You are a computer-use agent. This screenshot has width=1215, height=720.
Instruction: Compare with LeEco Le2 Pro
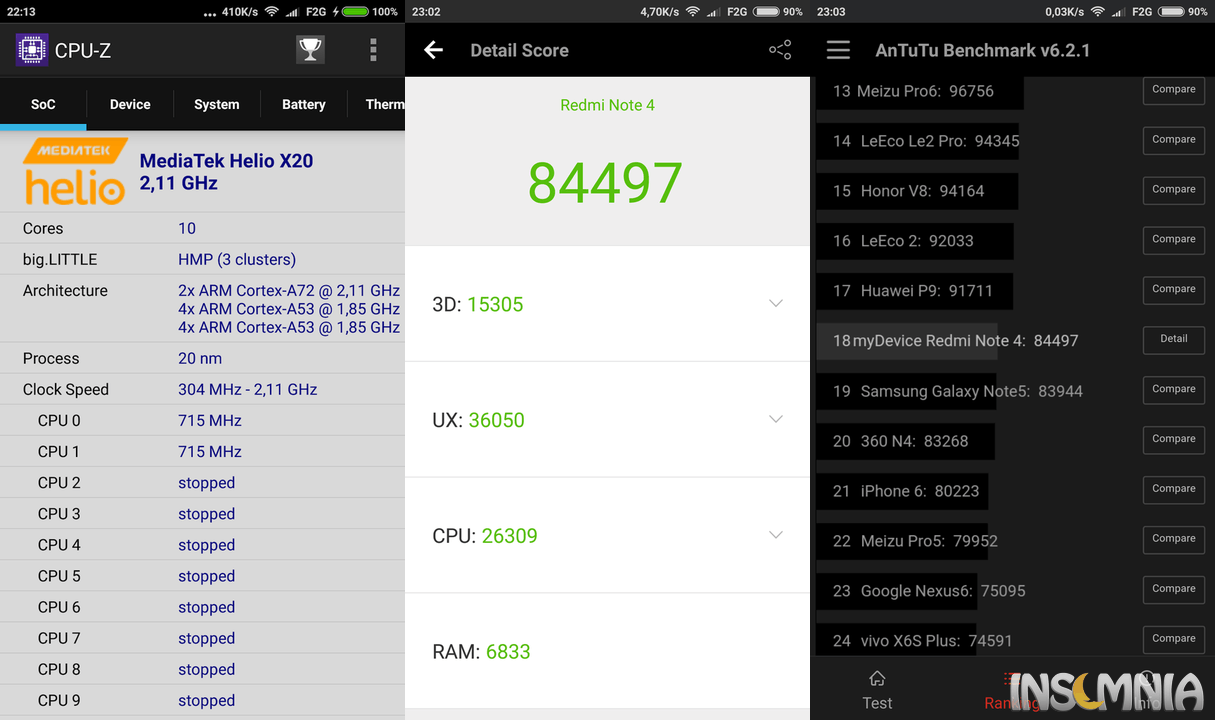pos(1174,140)
